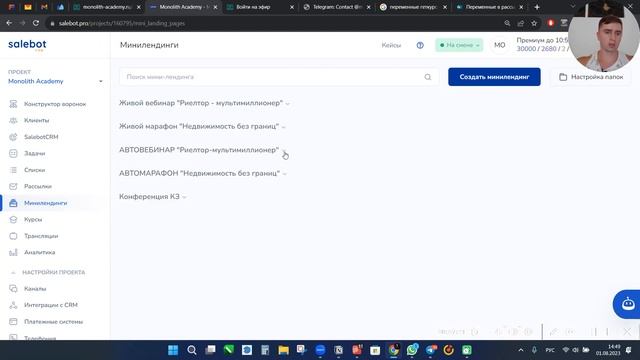
Task: Open the Windows Start menu
Action: click(173, 350)
